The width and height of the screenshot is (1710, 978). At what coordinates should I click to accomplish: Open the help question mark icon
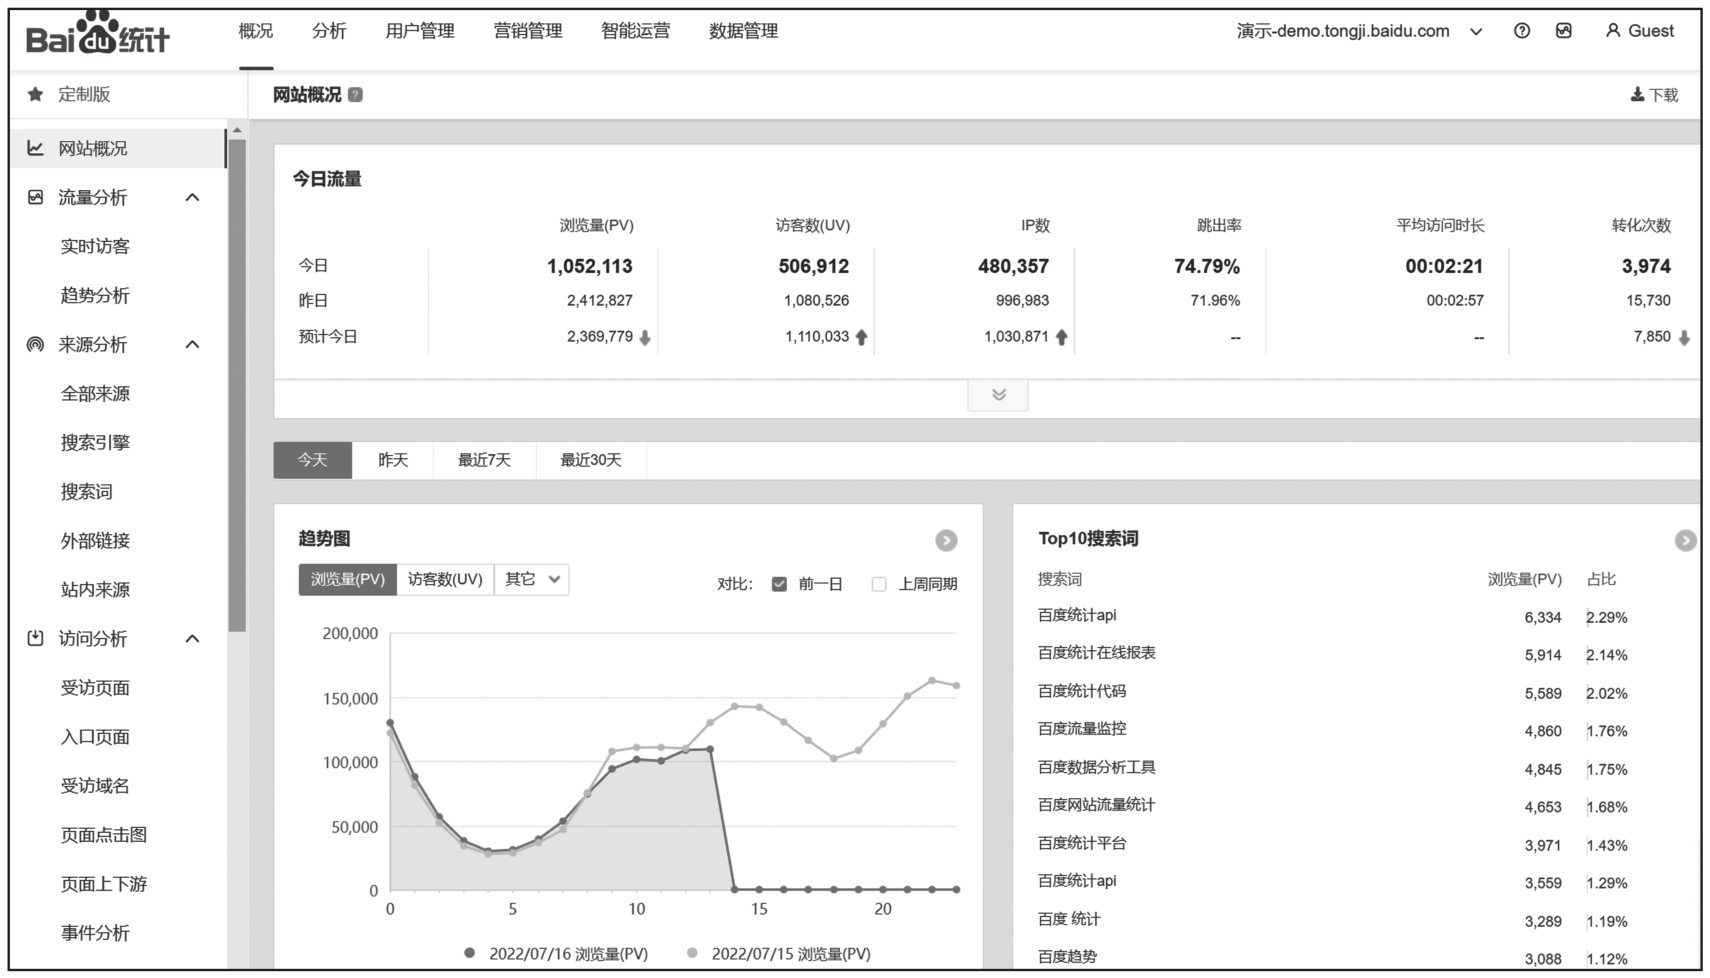pos(1521,31)
